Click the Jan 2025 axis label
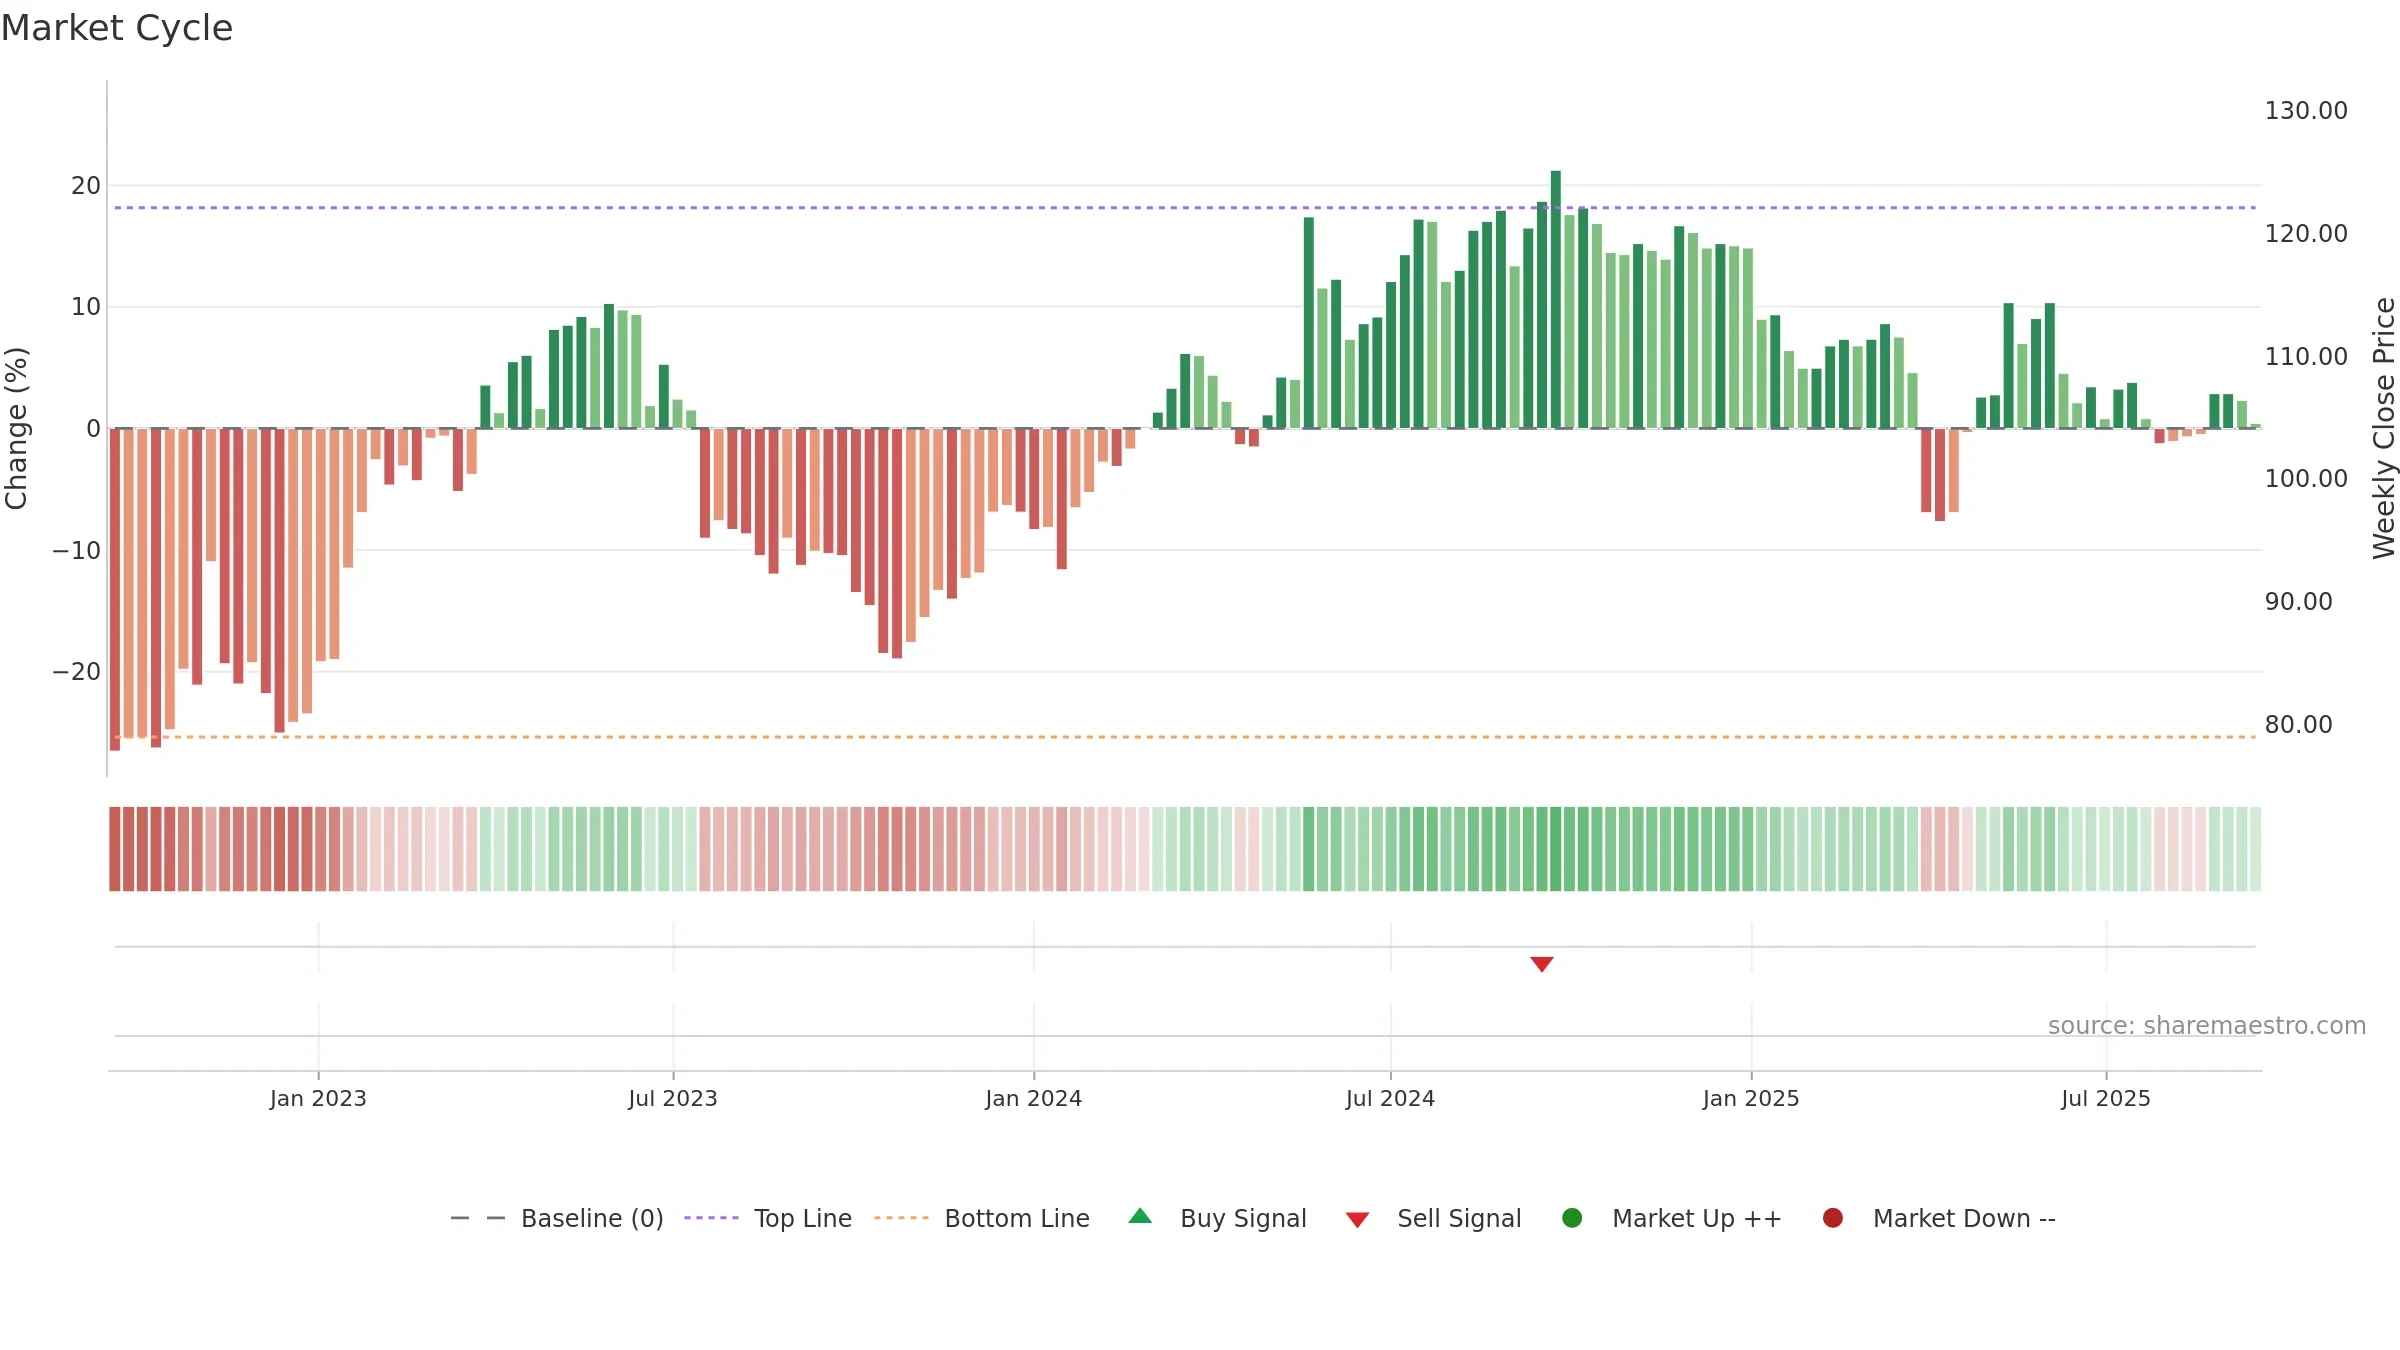 click(x=1751, y=1098)
